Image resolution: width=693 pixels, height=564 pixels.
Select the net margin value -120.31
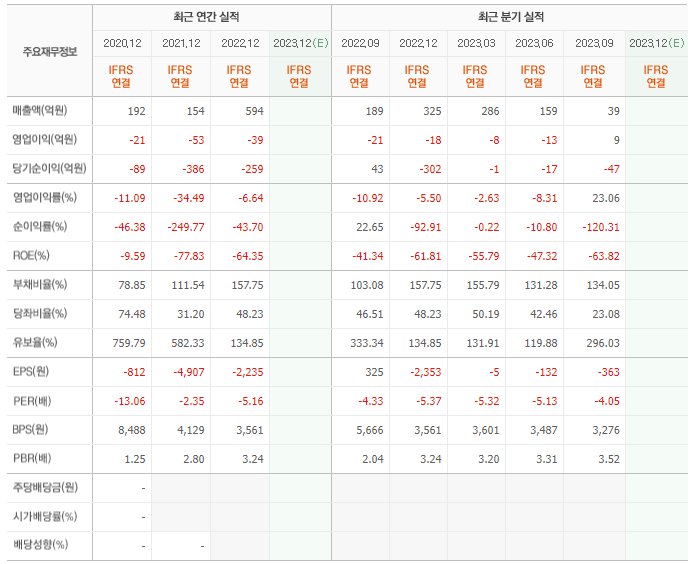[601, 228]
